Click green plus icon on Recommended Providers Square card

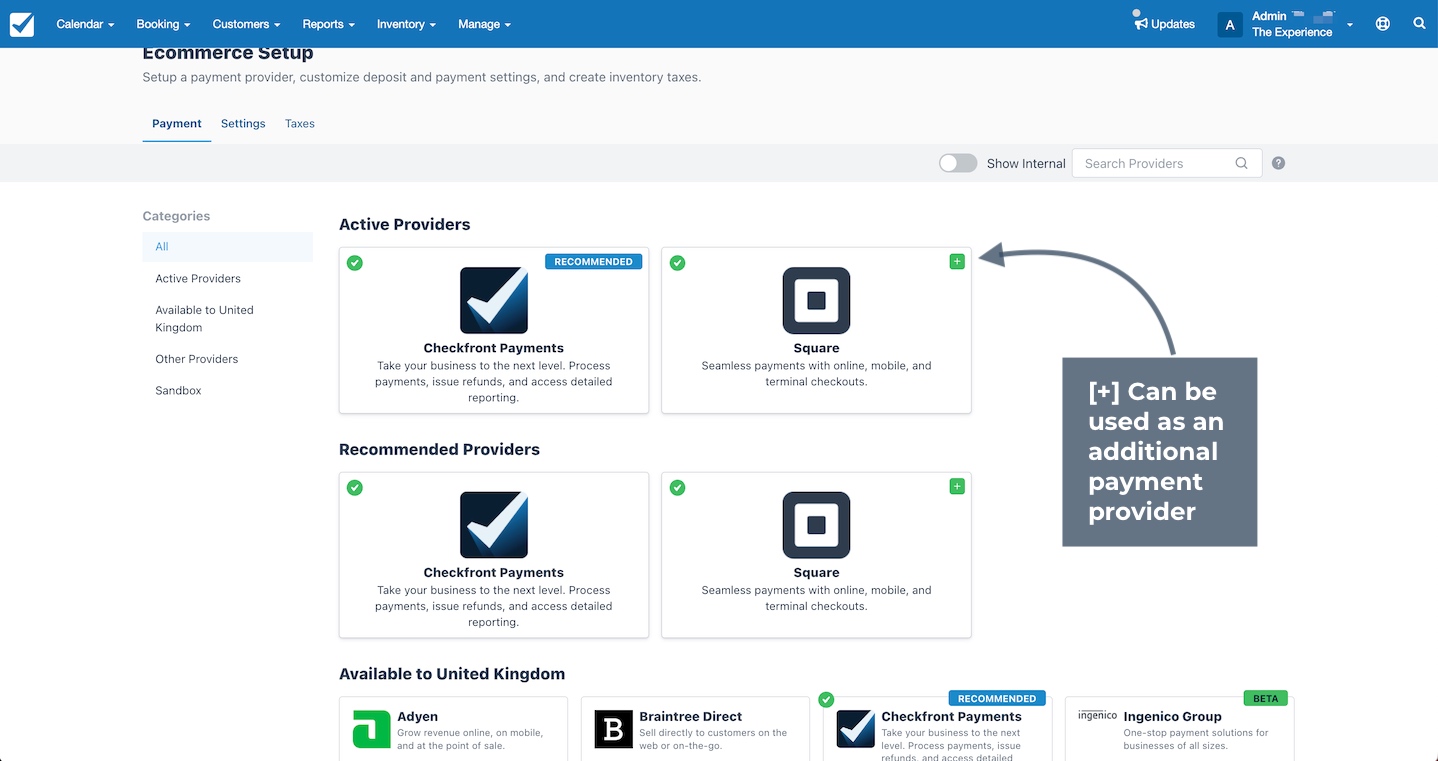(x=957, y=487)
